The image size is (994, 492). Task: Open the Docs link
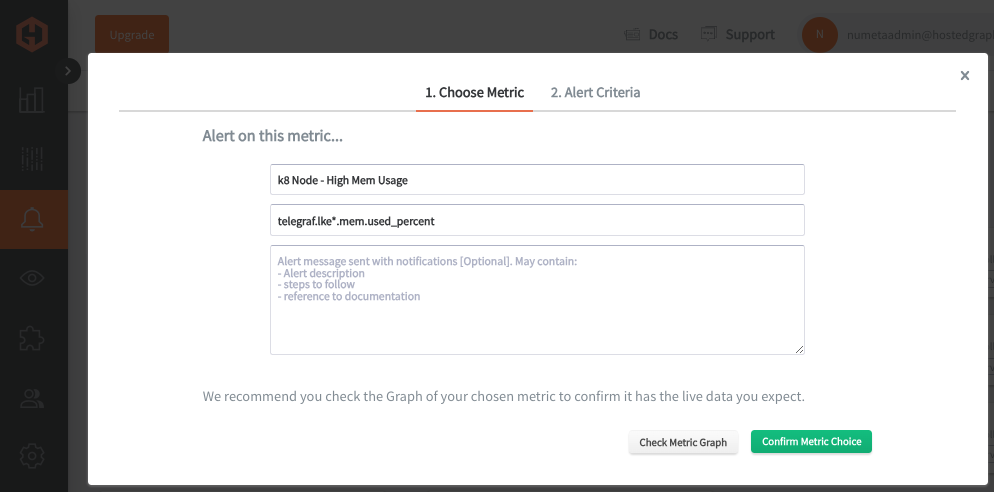click(651, 35)
